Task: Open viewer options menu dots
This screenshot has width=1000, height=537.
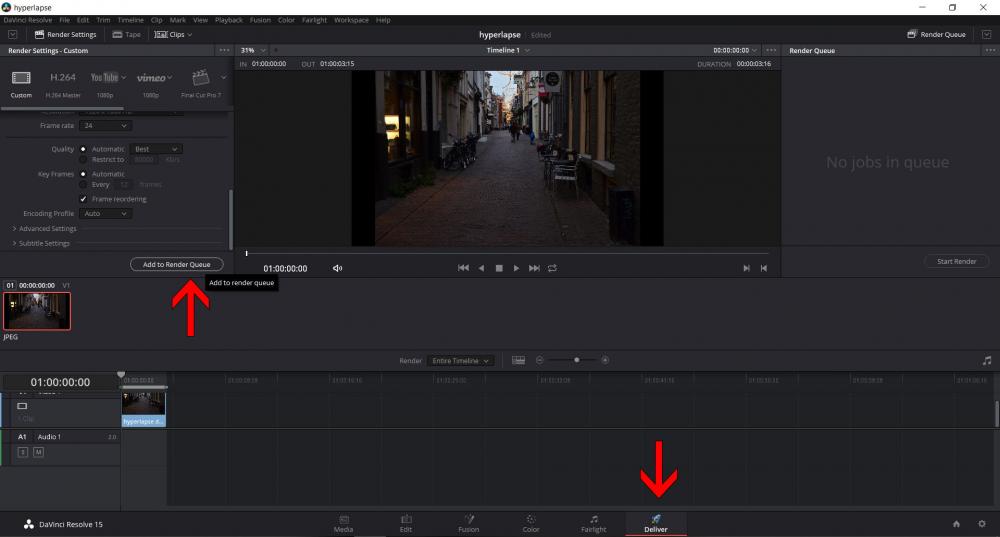Action: pos(771,50)
